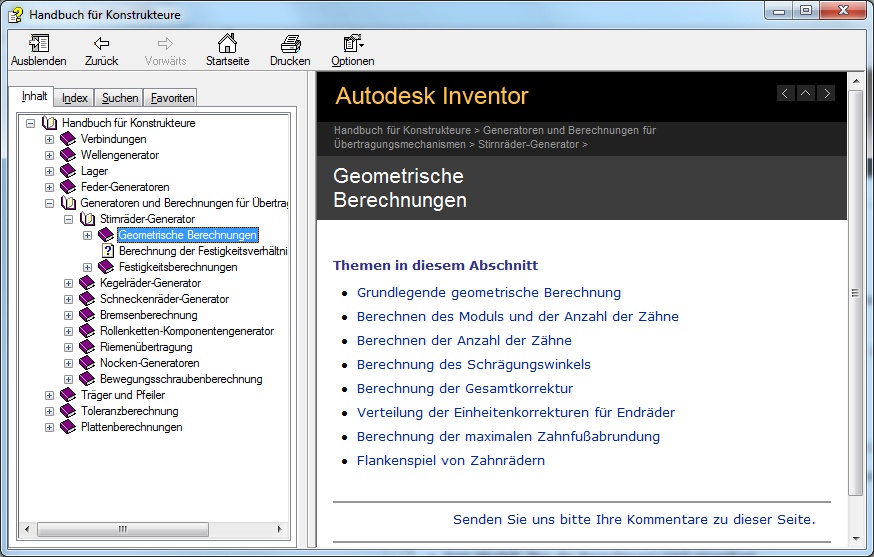Expand the Rollenketten-Komponentengenerator node
Viewport: 874px width, 557px height.
(68, 331)
